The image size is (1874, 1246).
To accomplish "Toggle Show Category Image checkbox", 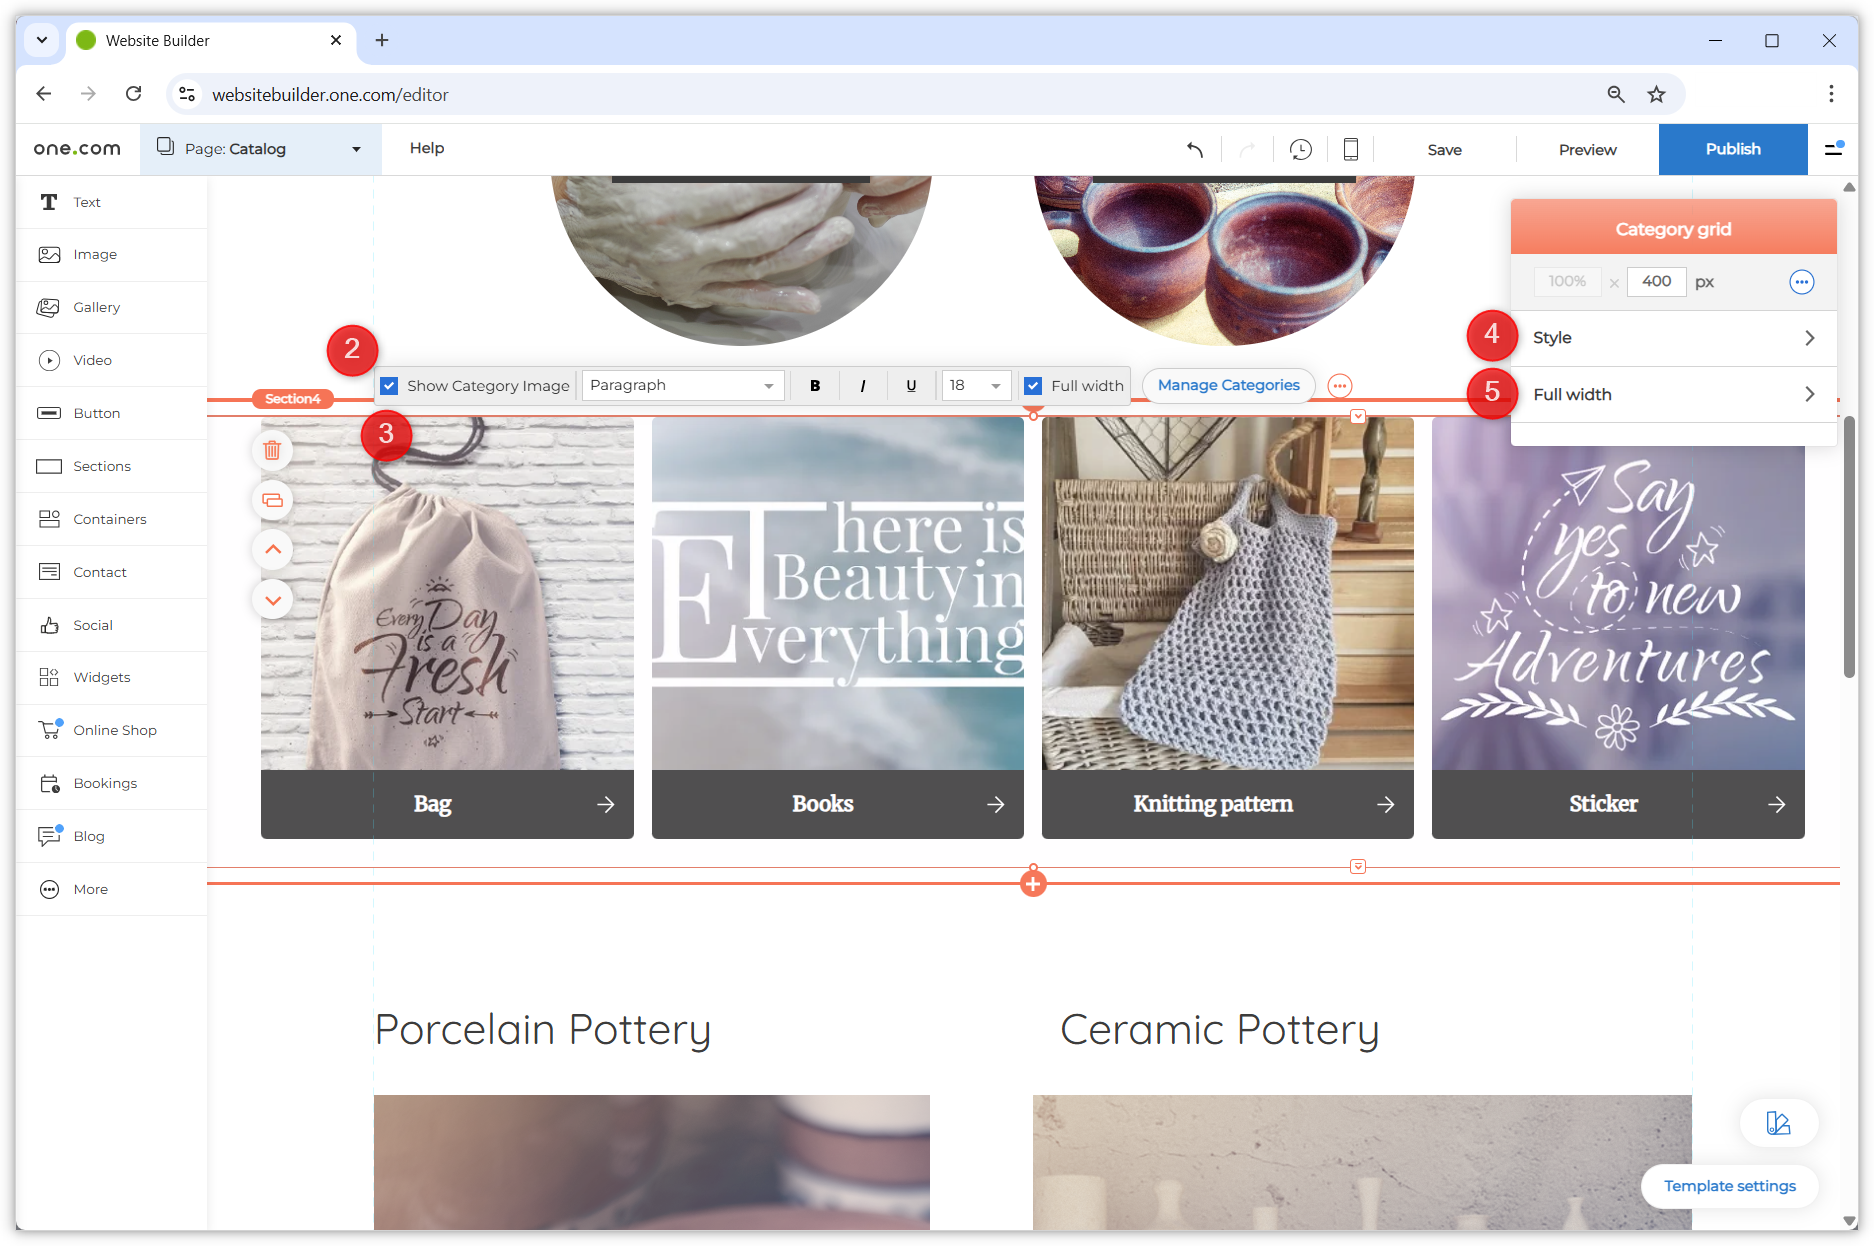I will [390, 386].
